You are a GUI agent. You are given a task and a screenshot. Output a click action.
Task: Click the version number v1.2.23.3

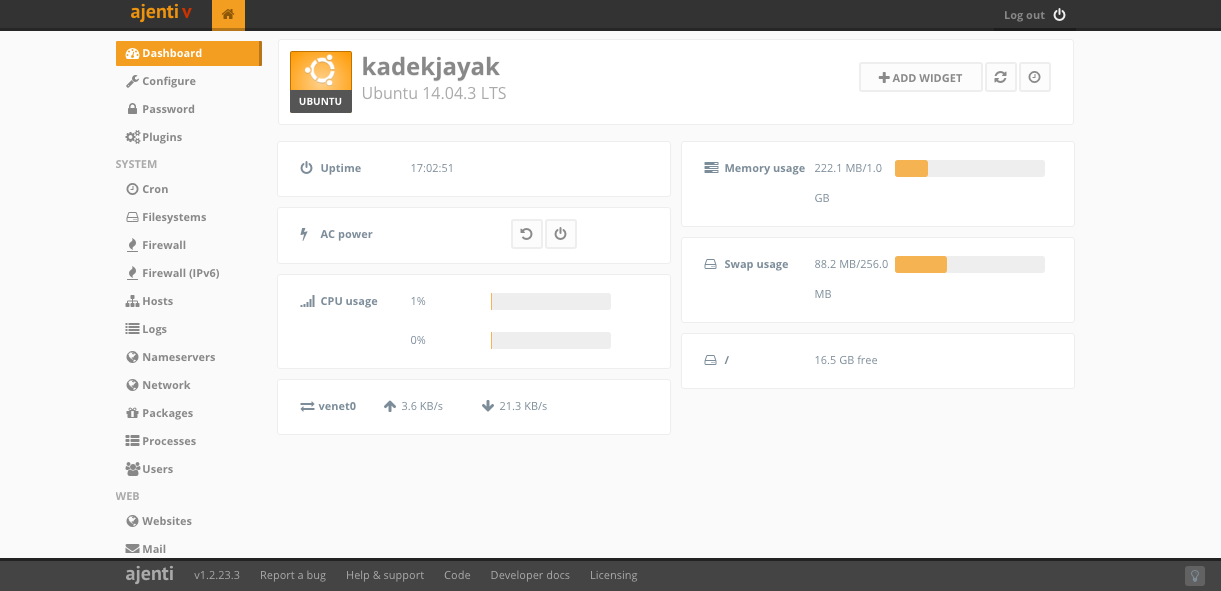[217, 575]
